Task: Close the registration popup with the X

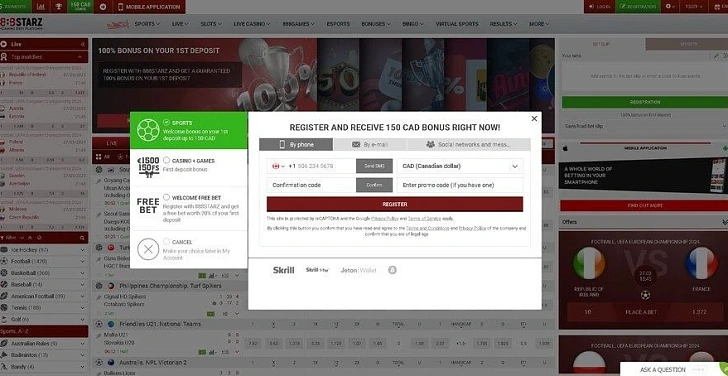Action: pos(534,118)
